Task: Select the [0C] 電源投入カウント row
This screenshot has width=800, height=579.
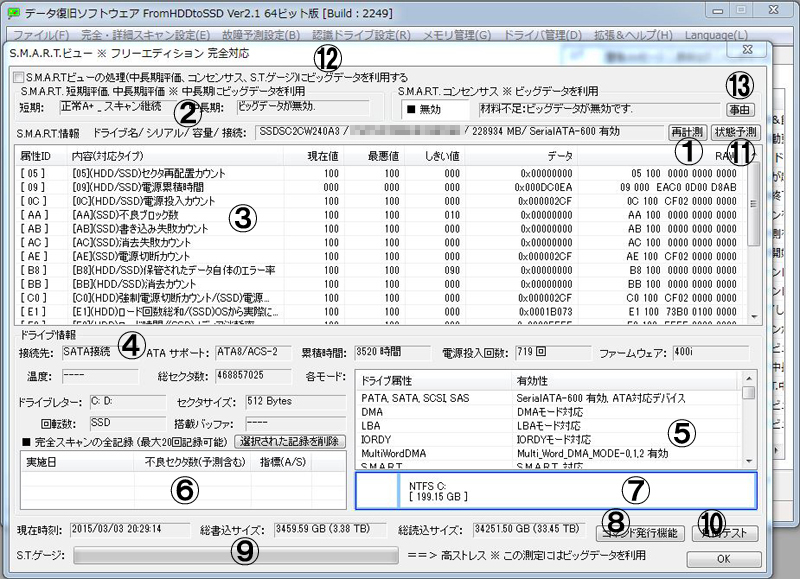Action: click(x=381, y=201)
